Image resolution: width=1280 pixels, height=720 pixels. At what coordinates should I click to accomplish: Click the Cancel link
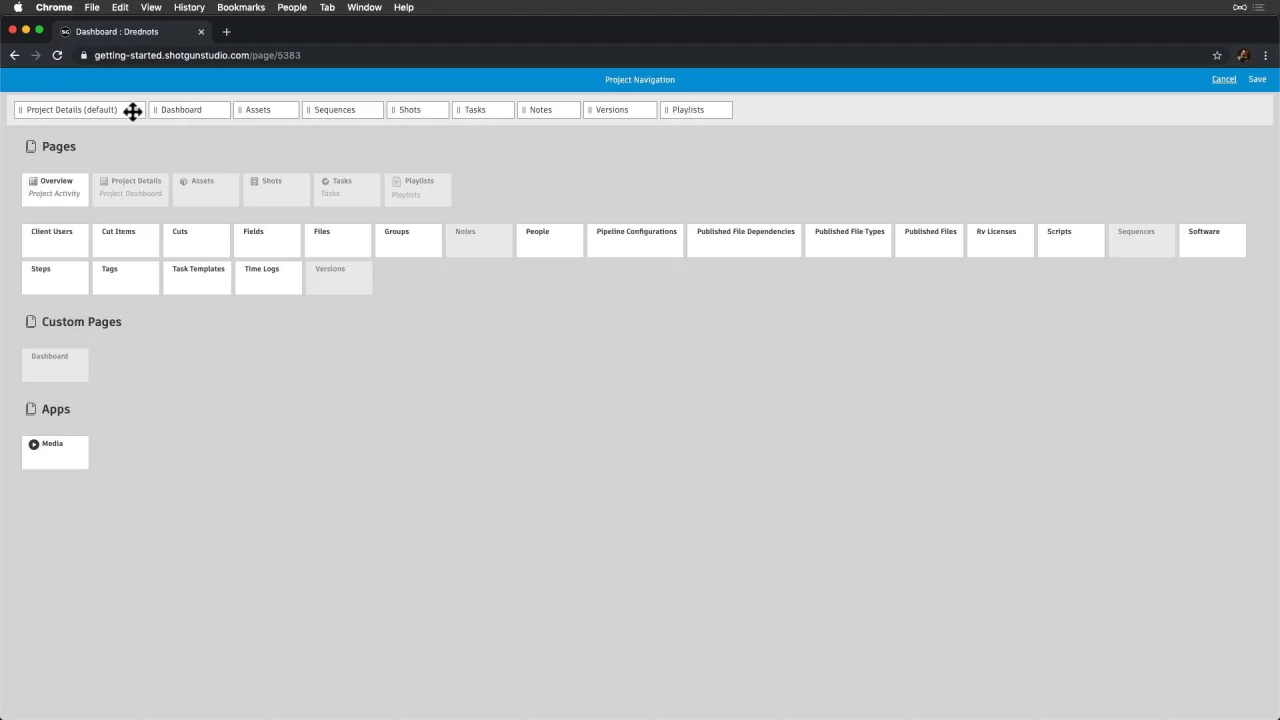tap(1224, 79)
